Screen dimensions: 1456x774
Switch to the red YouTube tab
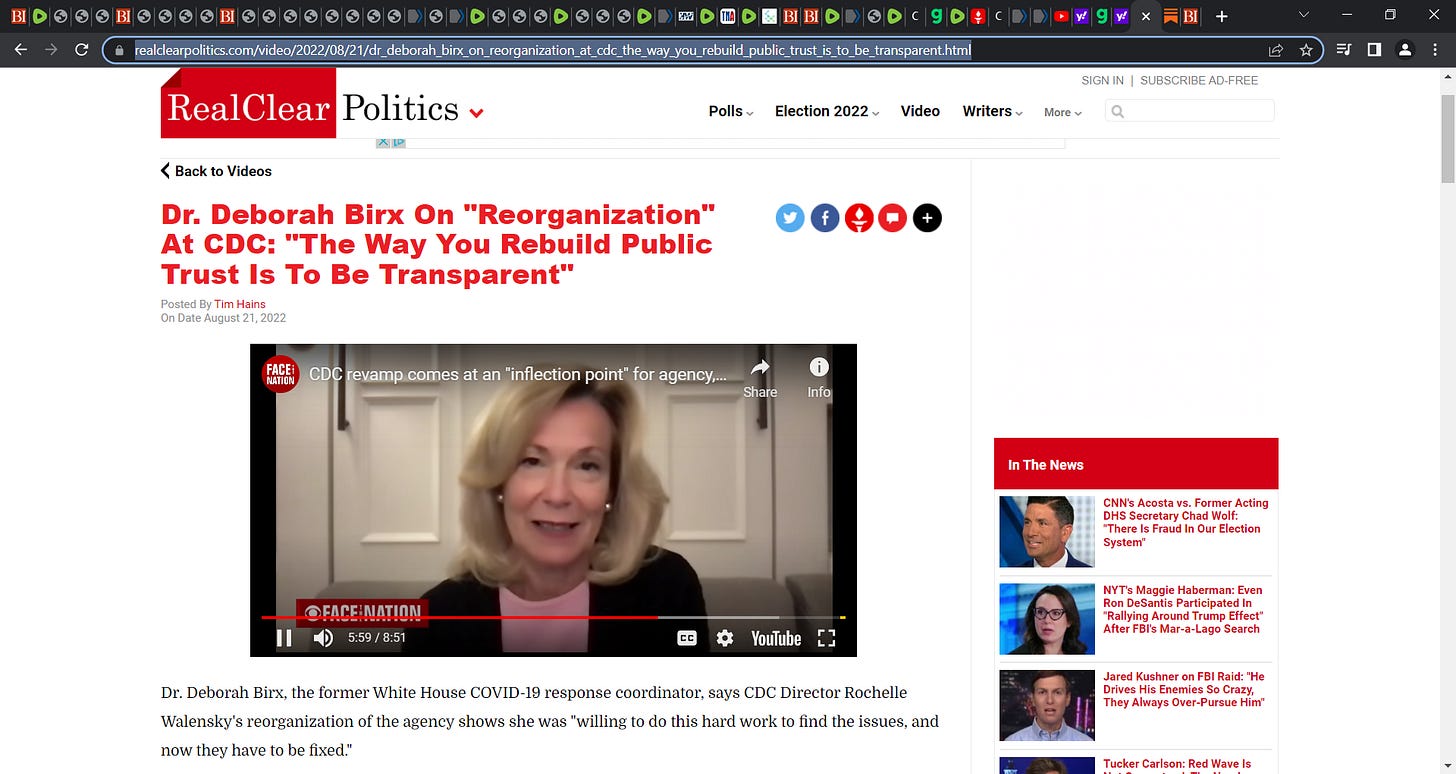tap(1060, 16)
